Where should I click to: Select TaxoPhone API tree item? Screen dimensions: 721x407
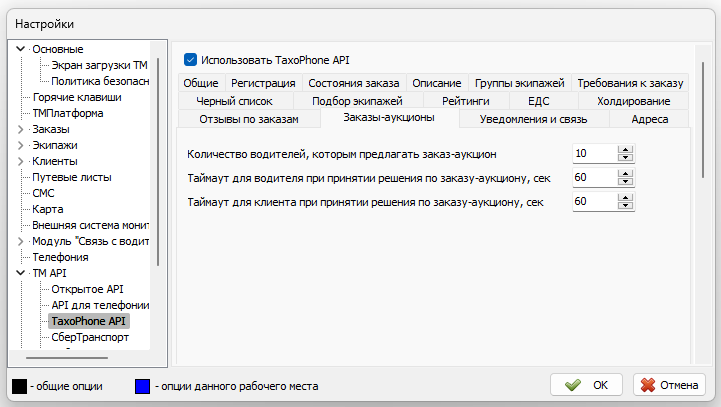88,321
